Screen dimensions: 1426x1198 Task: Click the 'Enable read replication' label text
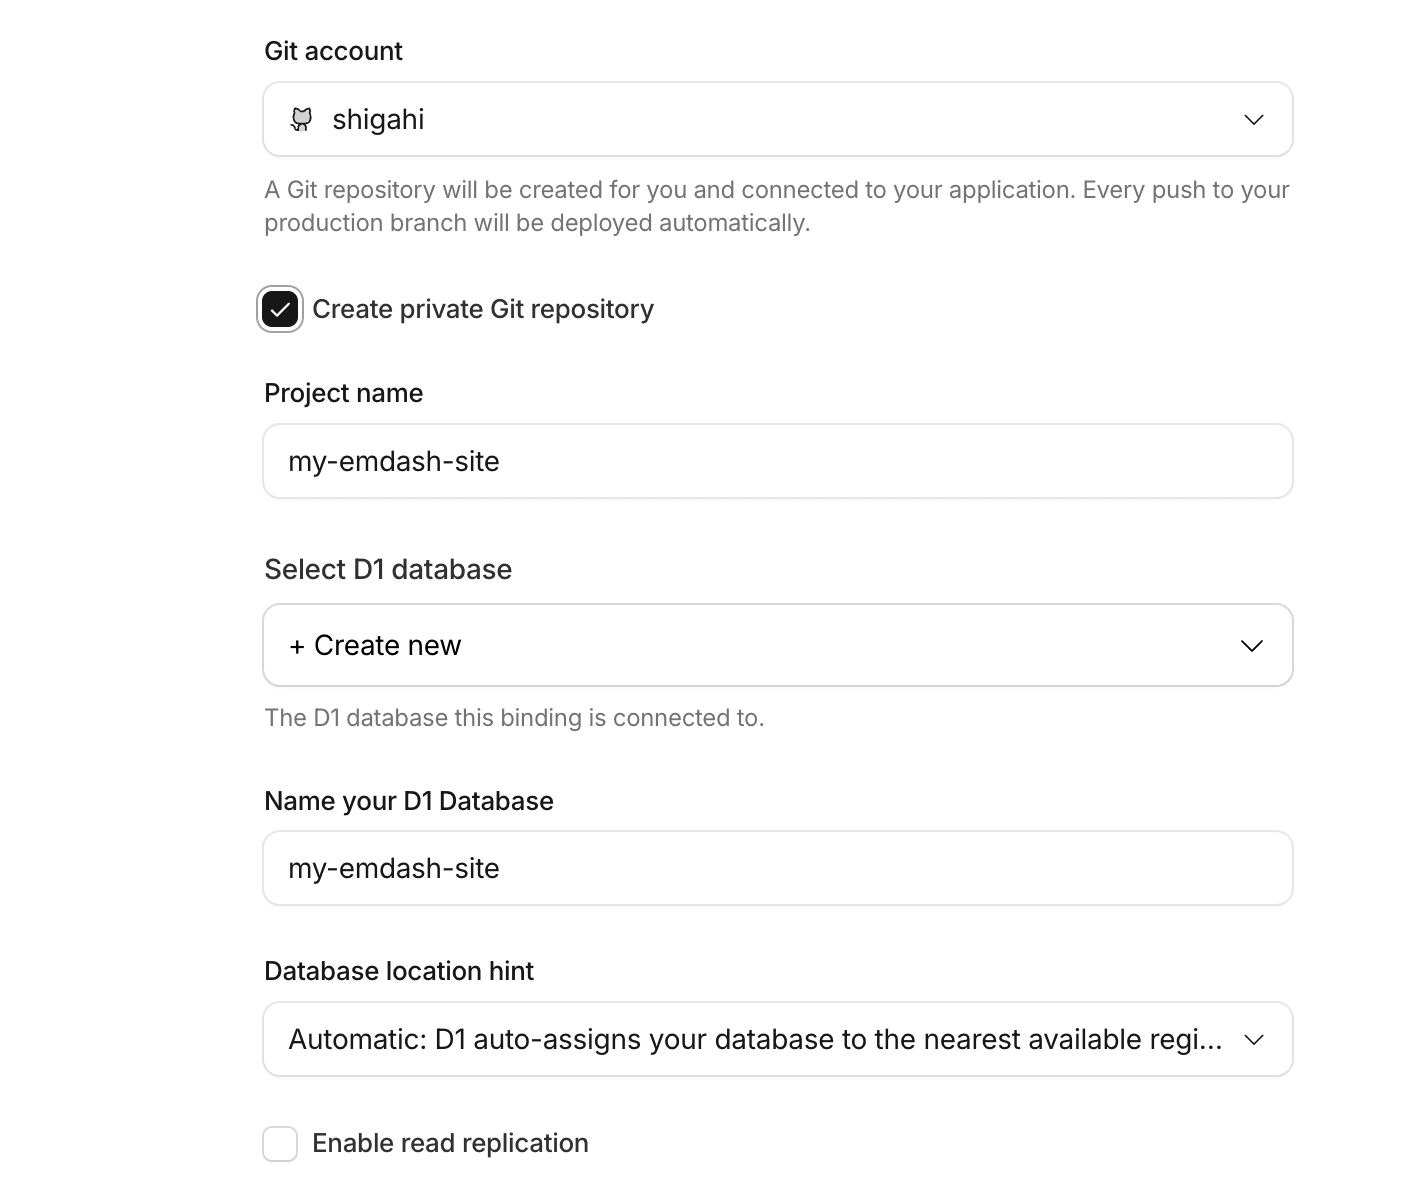pyautogui.click(x=450, y=1143)
